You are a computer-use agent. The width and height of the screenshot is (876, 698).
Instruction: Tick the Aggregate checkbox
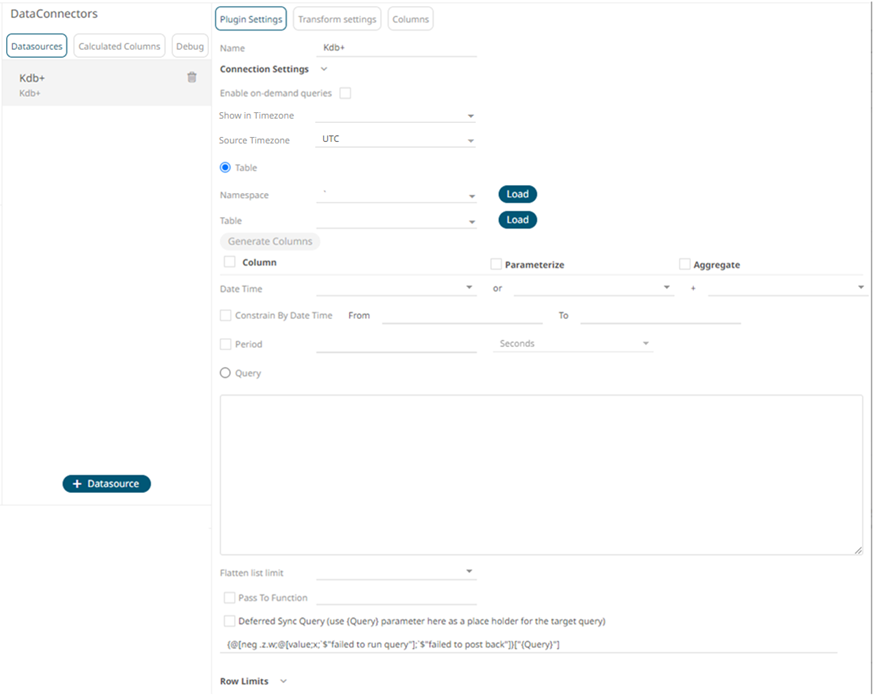coord(684,265)
